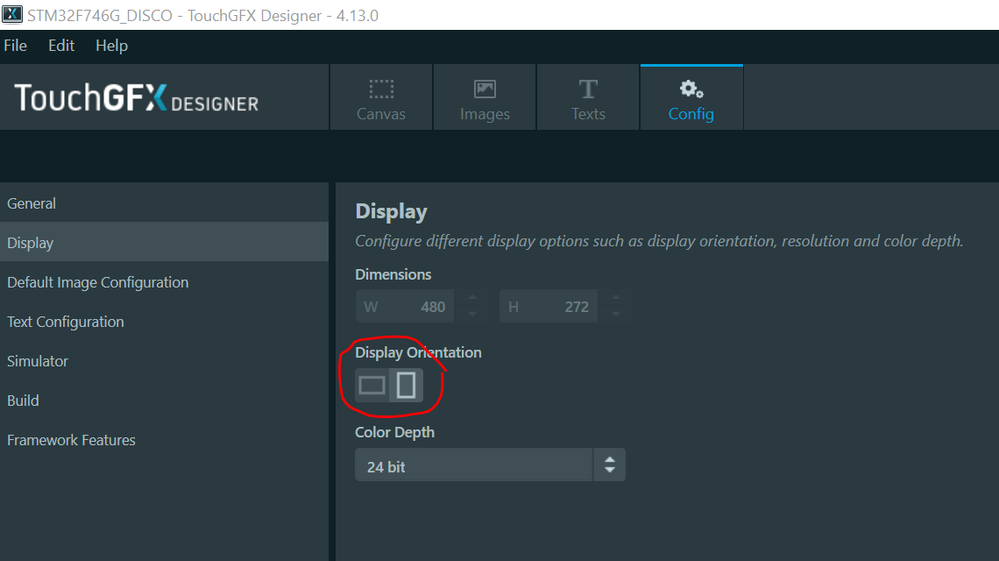Click the TouchGFX Designer logo
Screen dimensions: 999x561
(136, 98)
